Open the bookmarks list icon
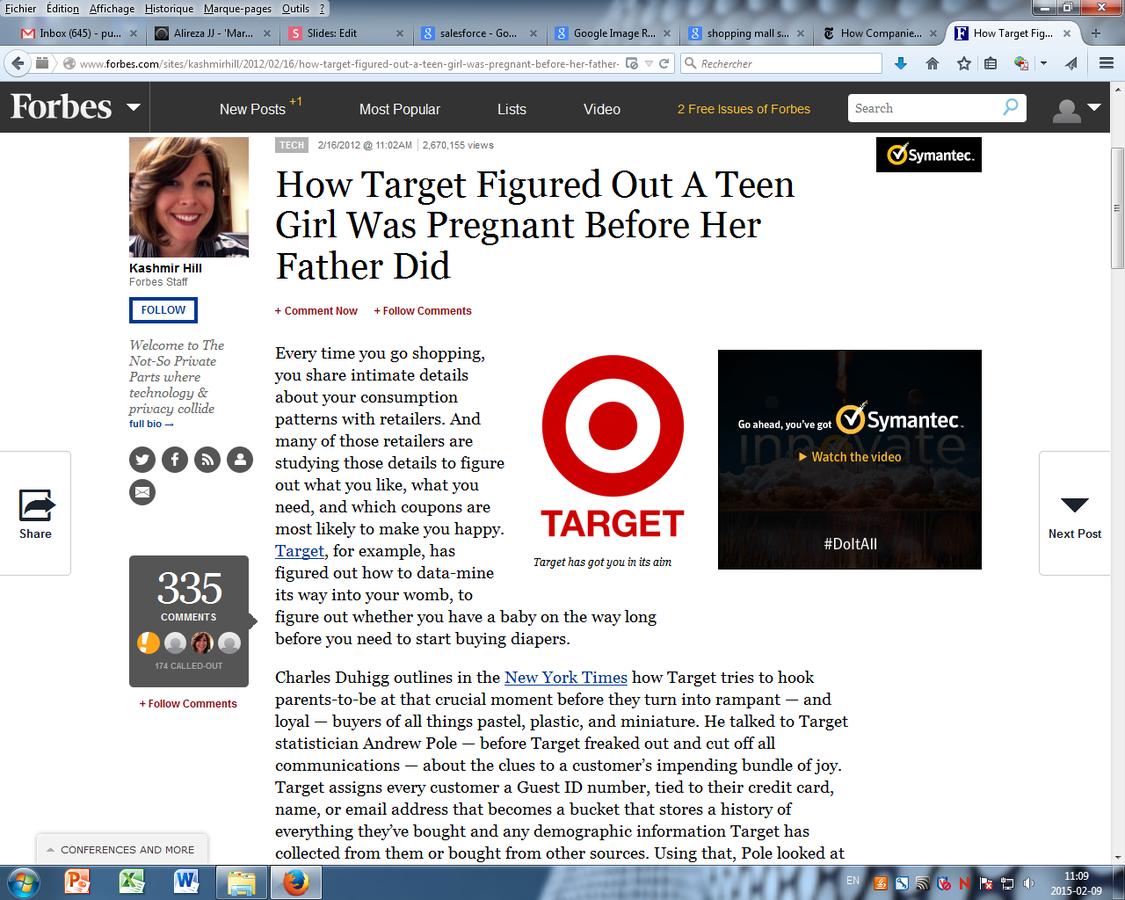The height and width of the screenshot is (900, 1125). (991, 64)
